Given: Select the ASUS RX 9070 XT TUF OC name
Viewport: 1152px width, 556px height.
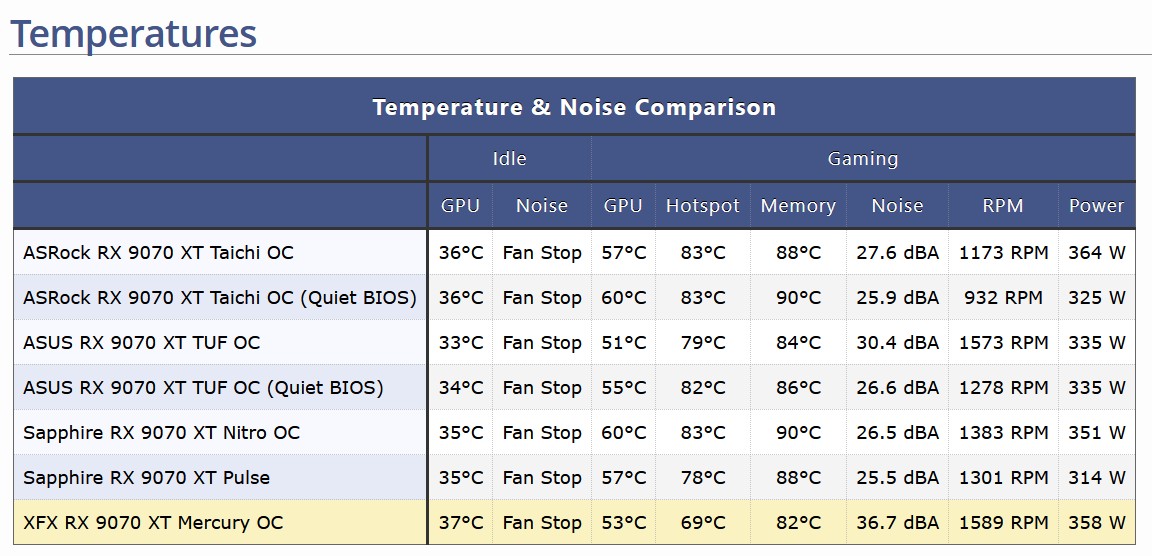Looking at the screenshot, I should point(141,342).
